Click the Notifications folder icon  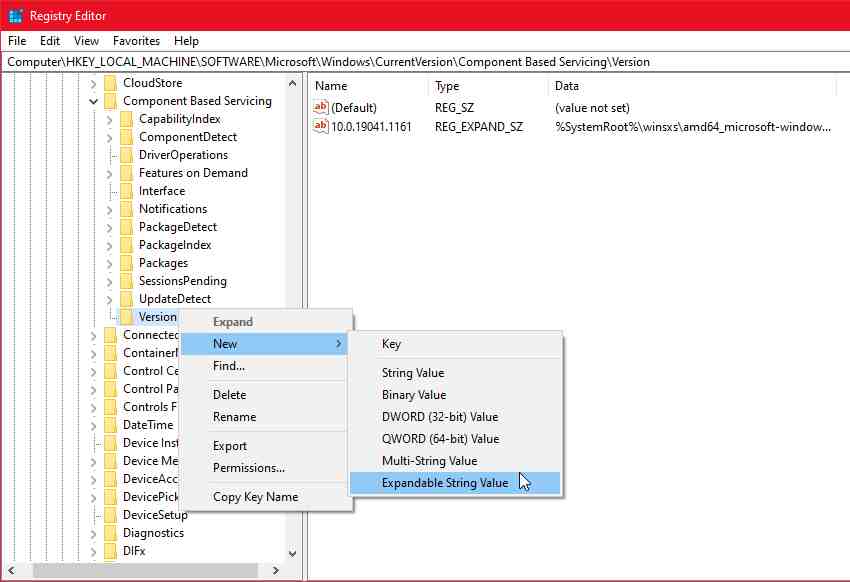point(126,209)
